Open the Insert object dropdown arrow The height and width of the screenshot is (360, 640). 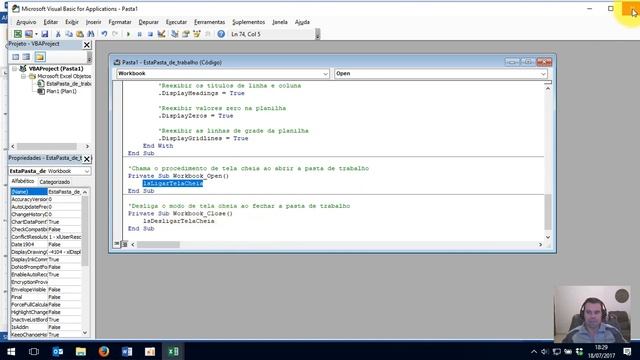(36, 34)
